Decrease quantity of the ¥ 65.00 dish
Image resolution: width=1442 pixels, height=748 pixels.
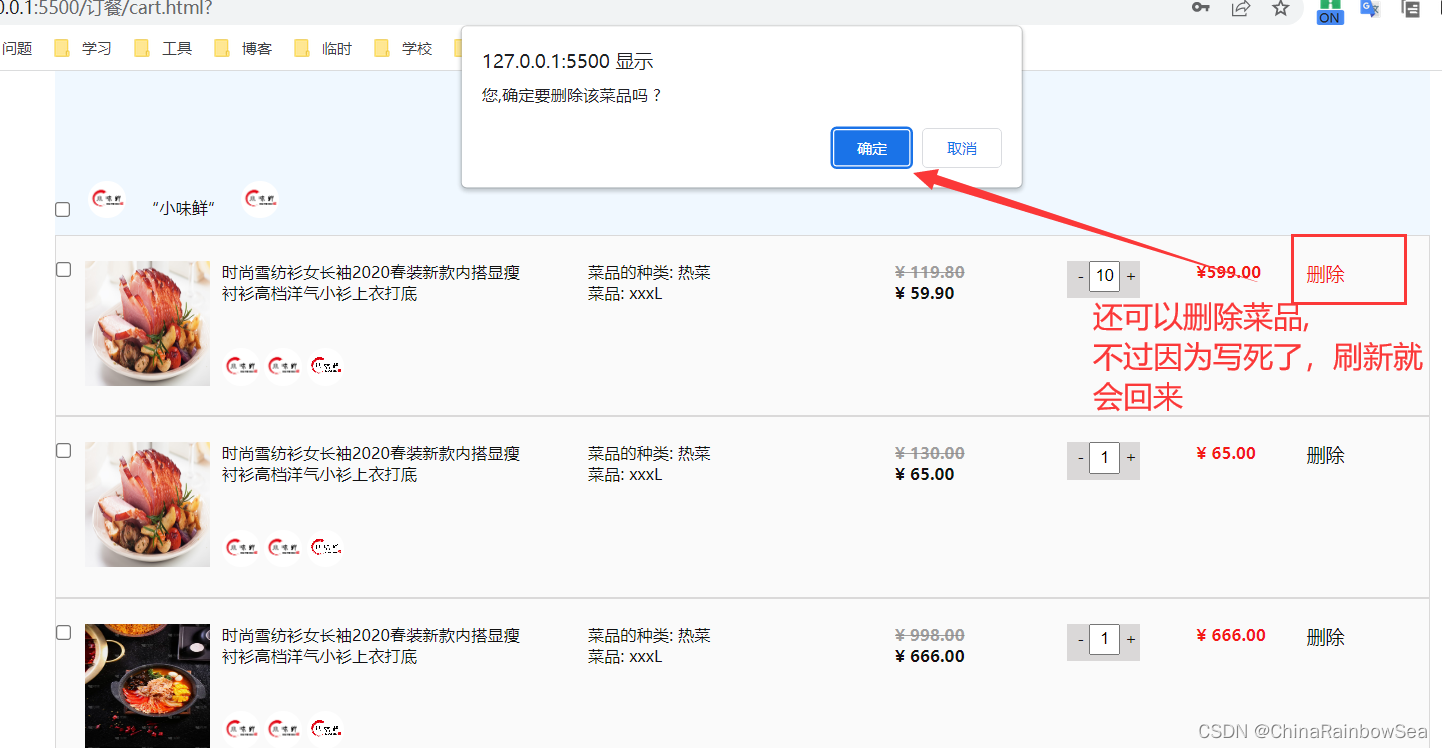[1080, 457]
